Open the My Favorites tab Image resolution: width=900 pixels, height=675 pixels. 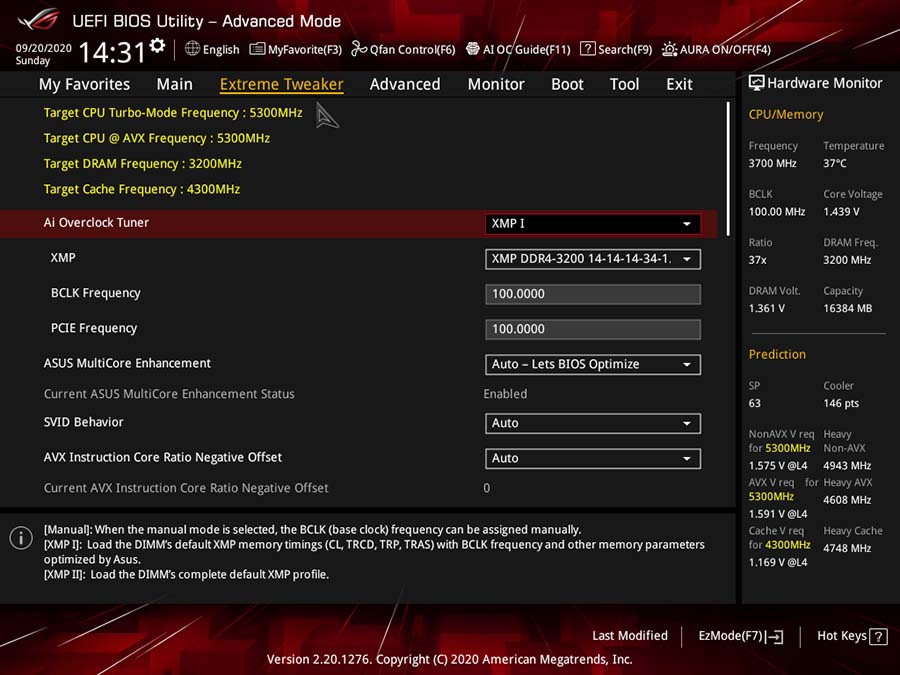(x=84, y=84)
